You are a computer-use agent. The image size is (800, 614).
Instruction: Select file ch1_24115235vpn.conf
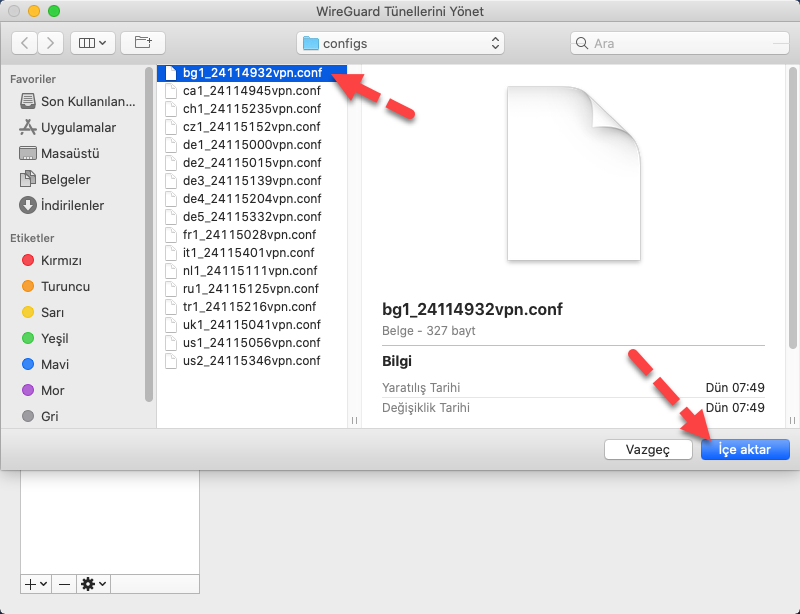(x=252, y=109)
